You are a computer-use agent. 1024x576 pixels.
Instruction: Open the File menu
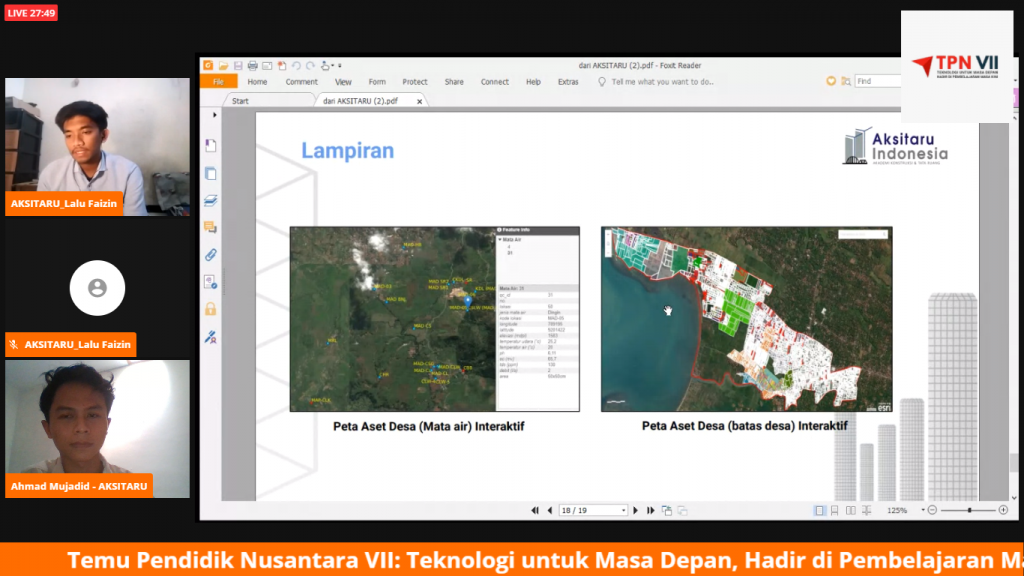tap(218, 82)
